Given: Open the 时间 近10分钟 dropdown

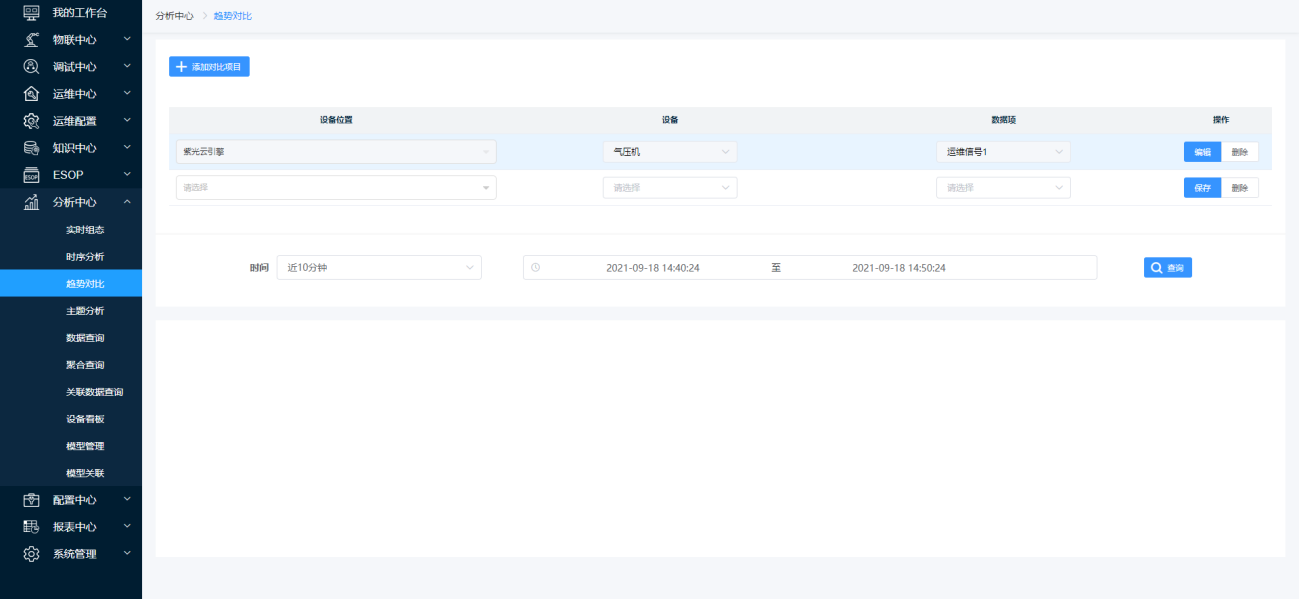Looking at the screenshot, I should tap(379, 268).
